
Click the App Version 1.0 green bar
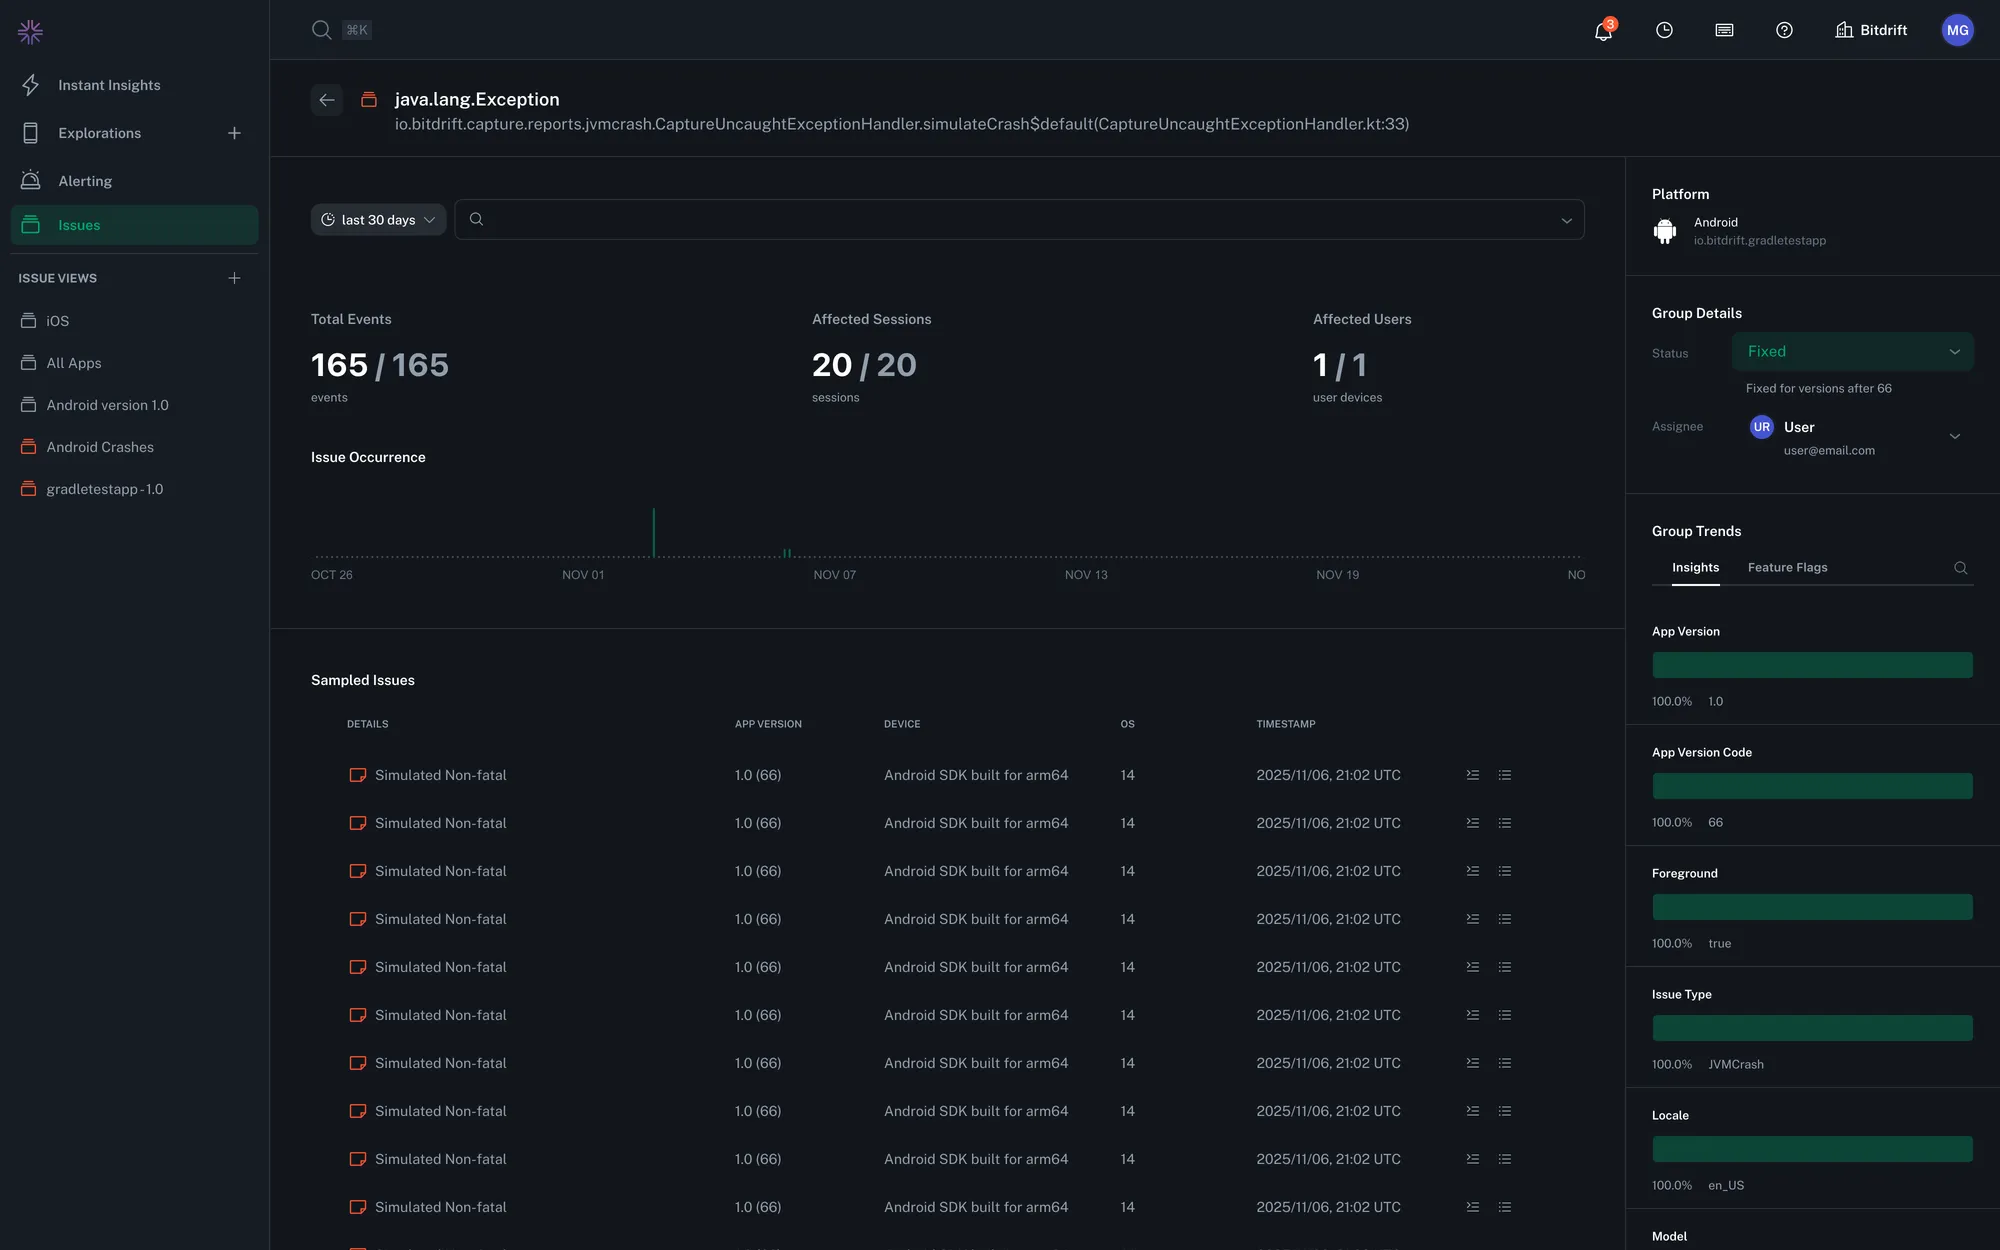click(1812, 665)
